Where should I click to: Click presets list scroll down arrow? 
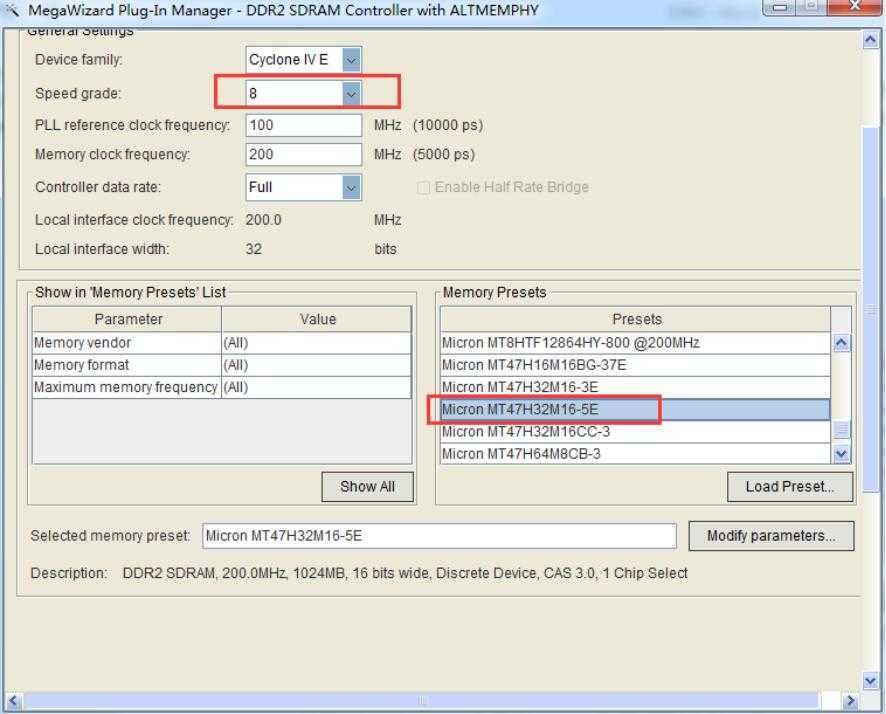[x=841, y=454]
